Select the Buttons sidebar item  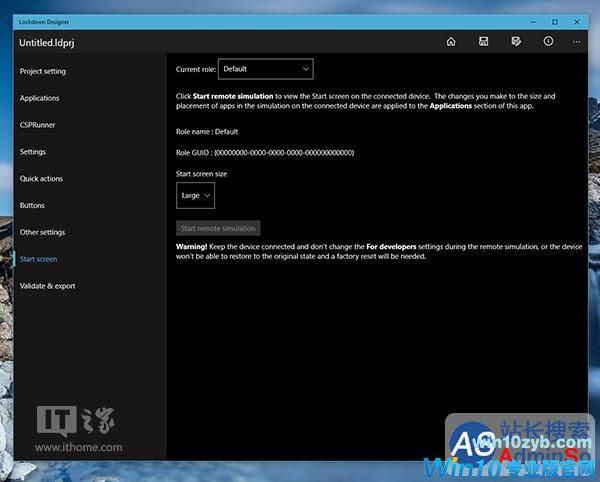(x=32, y=205)
